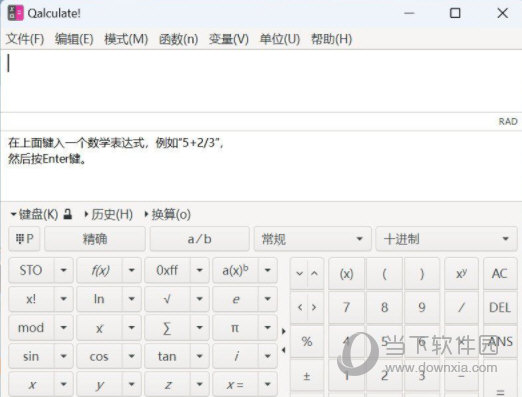Screen dimensions: 522x397
Task: Insert the π constant
Action: pyautogui.click(x=235, y=328)
